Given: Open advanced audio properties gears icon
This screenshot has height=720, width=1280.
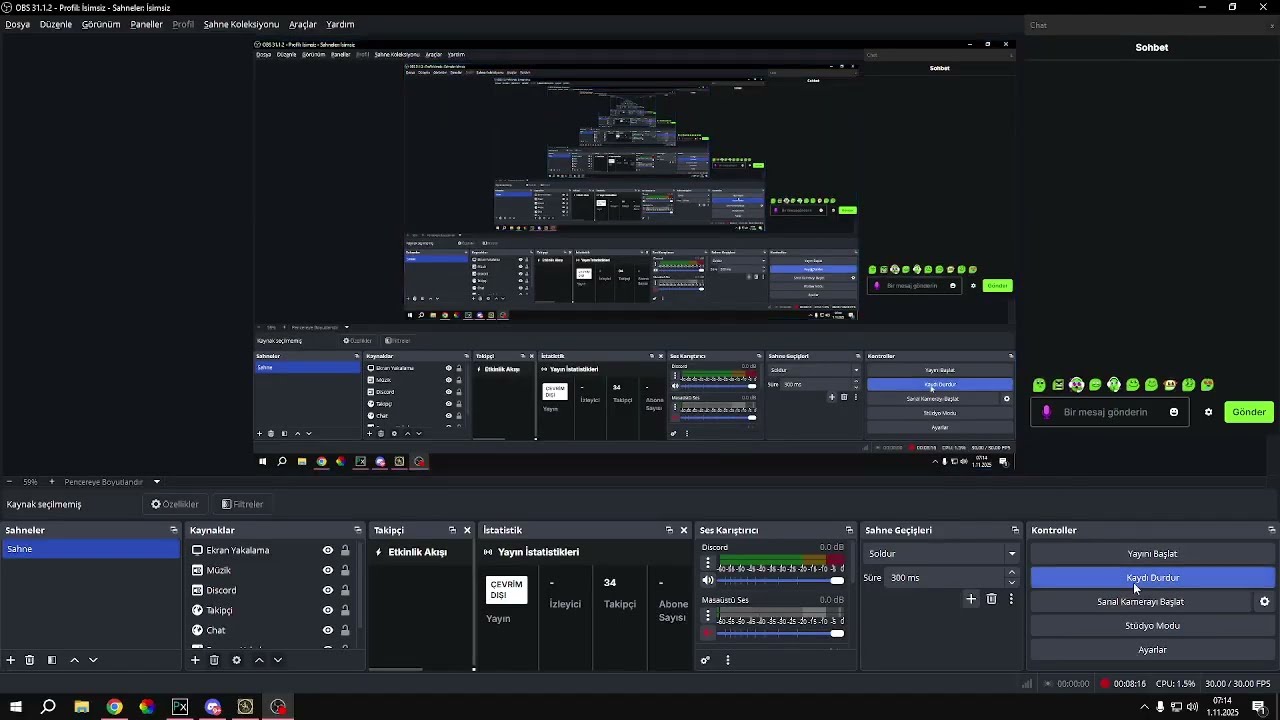Looking at the screenshot, I should pyautogui.click(x=705, y=660).
